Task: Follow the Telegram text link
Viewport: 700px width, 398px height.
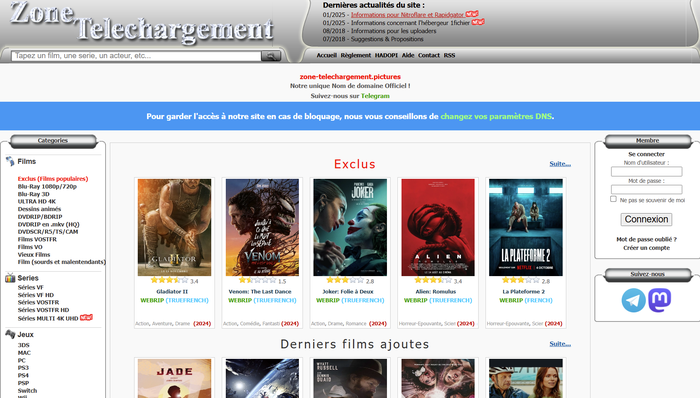Action: [x=375, y=96]
